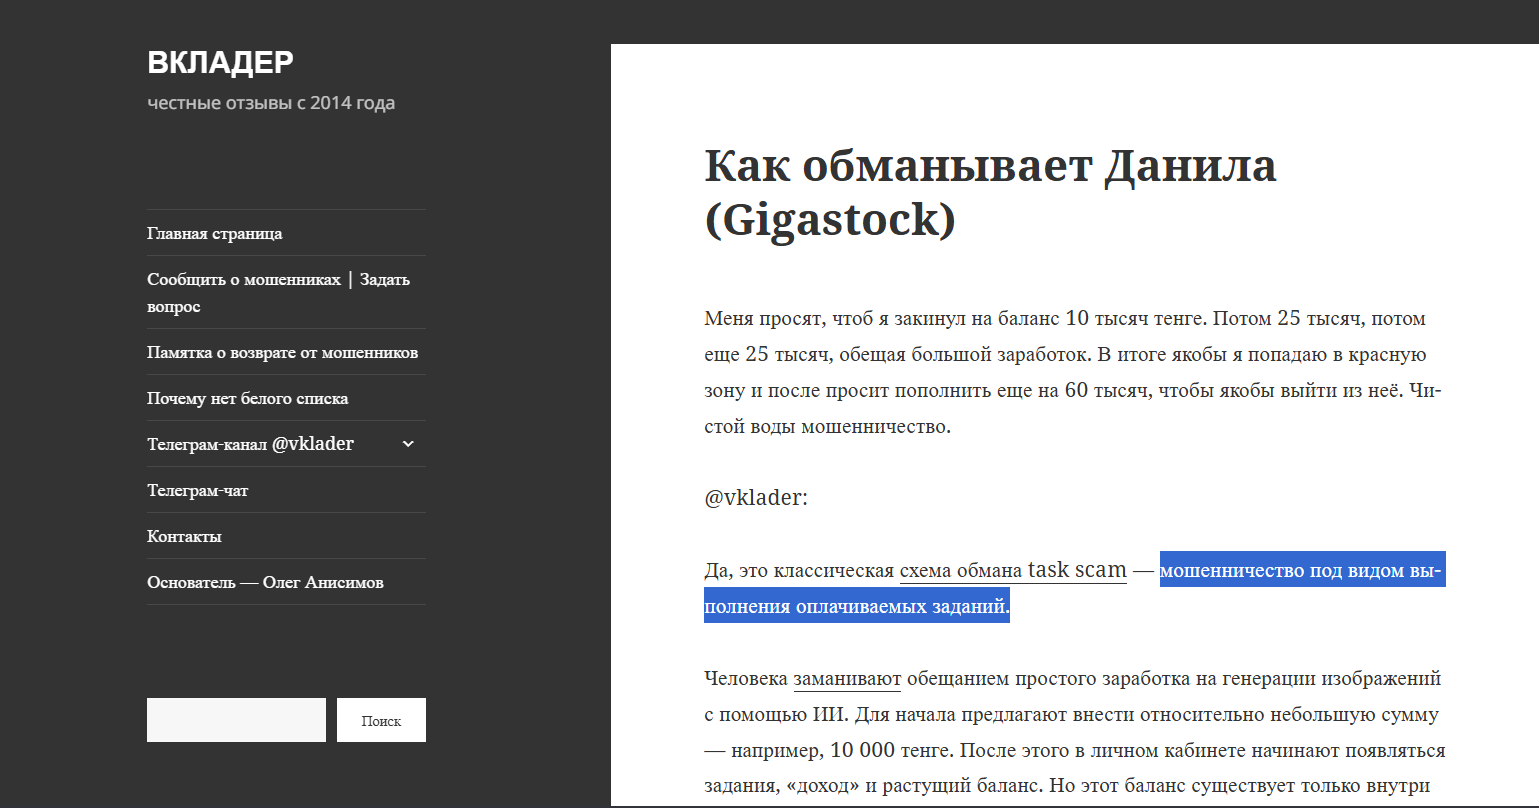1539x808 pixels.
Task: Follow the 'схема обмана task scam' link
Action: coord(1013,570)
